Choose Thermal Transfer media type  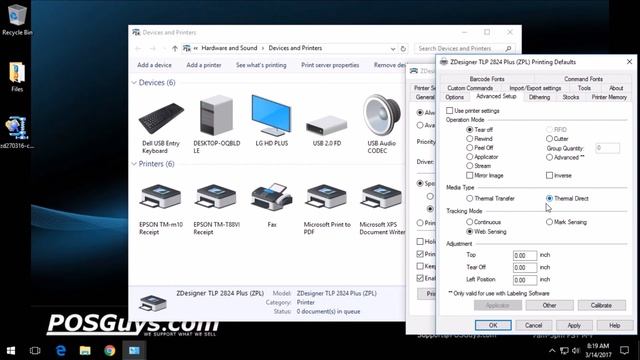[x=469, y=198]
